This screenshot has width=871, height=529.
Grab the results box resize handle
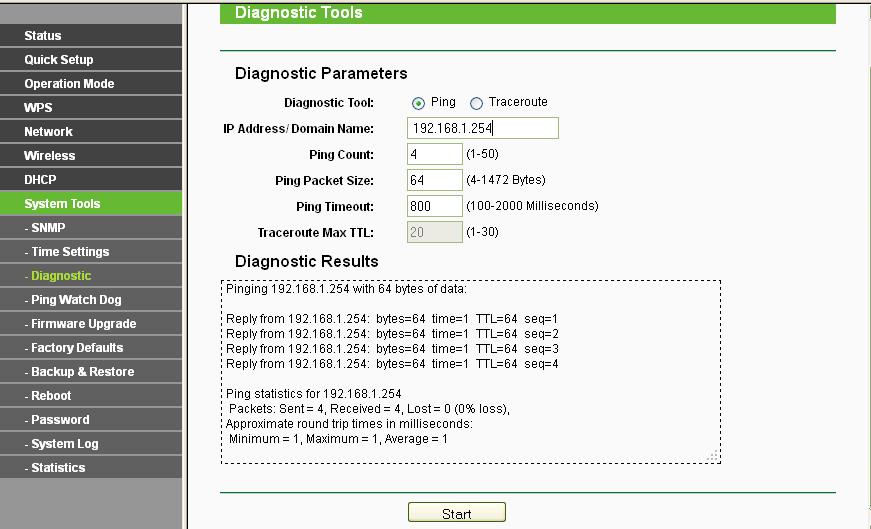[x=713, y=456]
